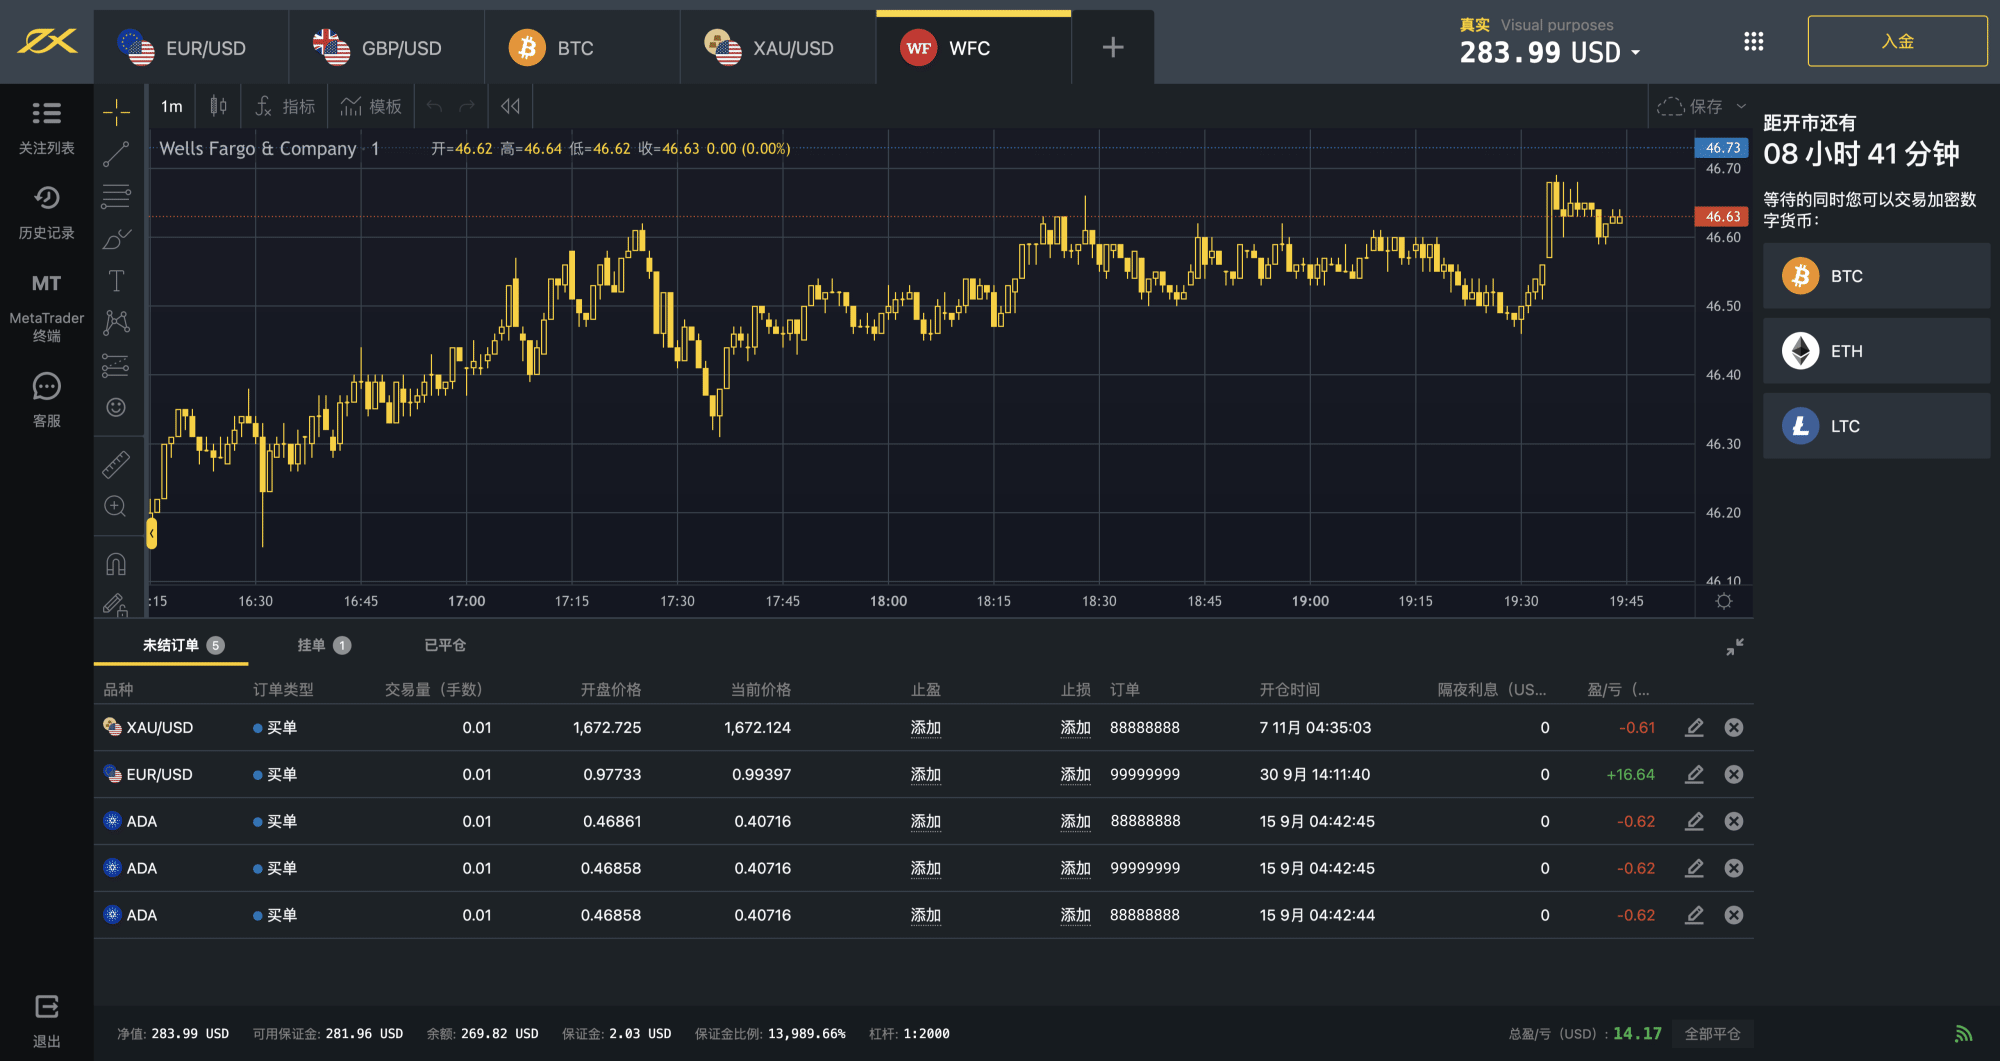Click the 全部平仓 close all button
The image size is (2000, 1061).
(x=1712, y=1033)
